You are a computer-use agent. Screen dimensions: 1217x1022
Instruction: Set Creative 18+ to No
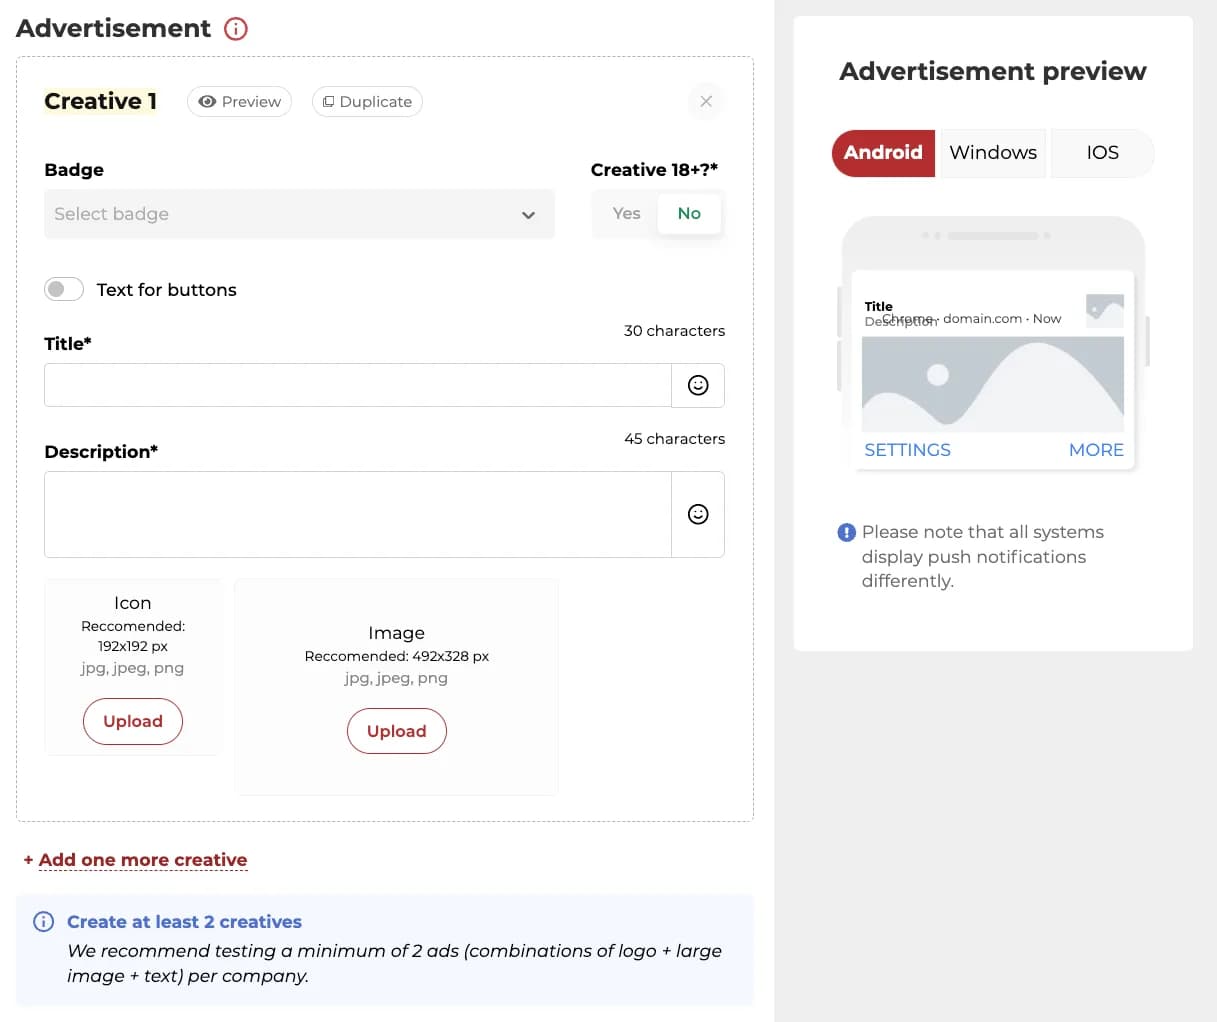[x=689, y=213]
